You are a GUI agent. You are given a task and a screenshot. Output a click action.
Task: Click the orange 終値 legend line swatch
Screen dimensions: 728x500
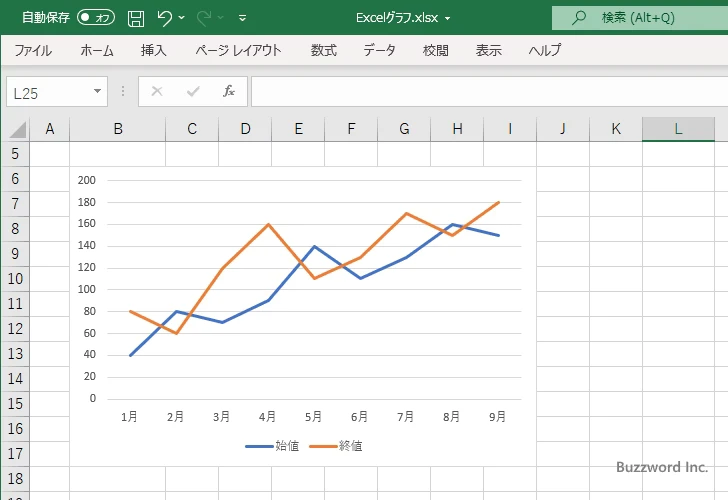pyautogui.click(x=323, y=447)
